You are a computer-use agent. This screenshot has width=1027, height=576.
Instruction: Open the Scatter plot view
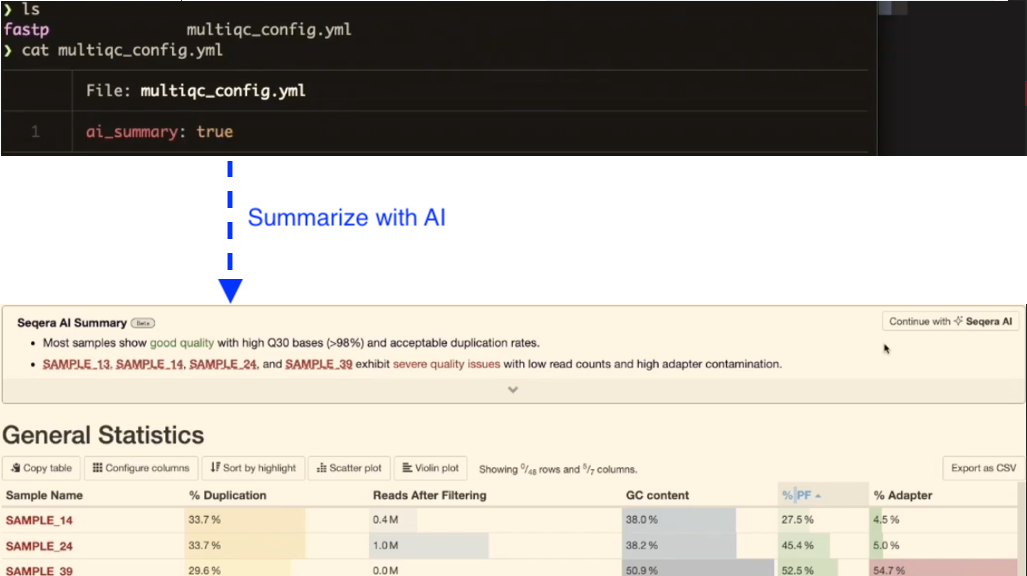[349, 468]
